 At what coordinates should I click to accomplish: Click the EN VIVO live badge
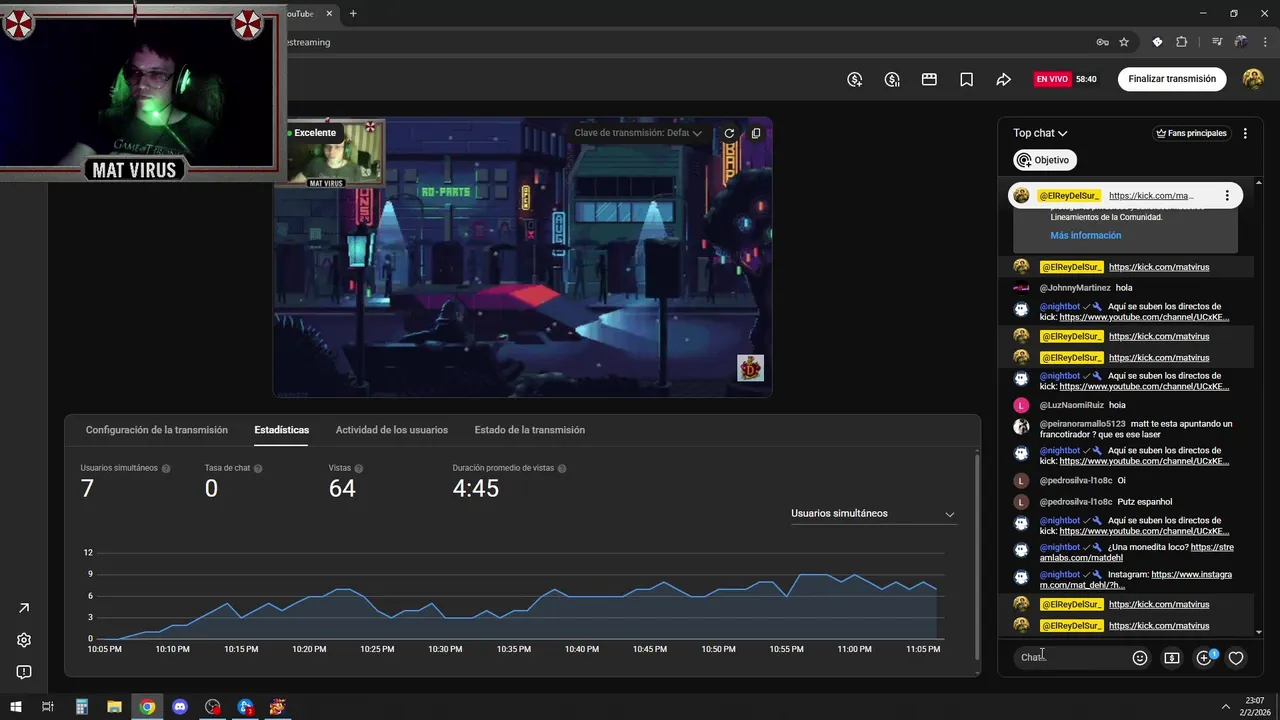click(x=1052, y=79)
